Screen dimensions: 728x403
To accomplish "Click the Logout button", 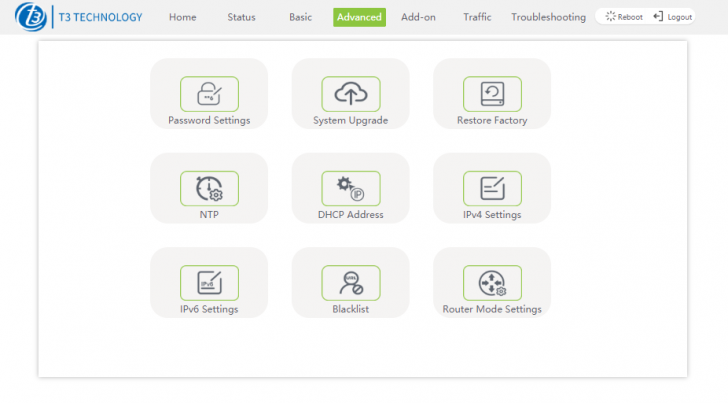I will pyautogui.click(x=673, y=17).
